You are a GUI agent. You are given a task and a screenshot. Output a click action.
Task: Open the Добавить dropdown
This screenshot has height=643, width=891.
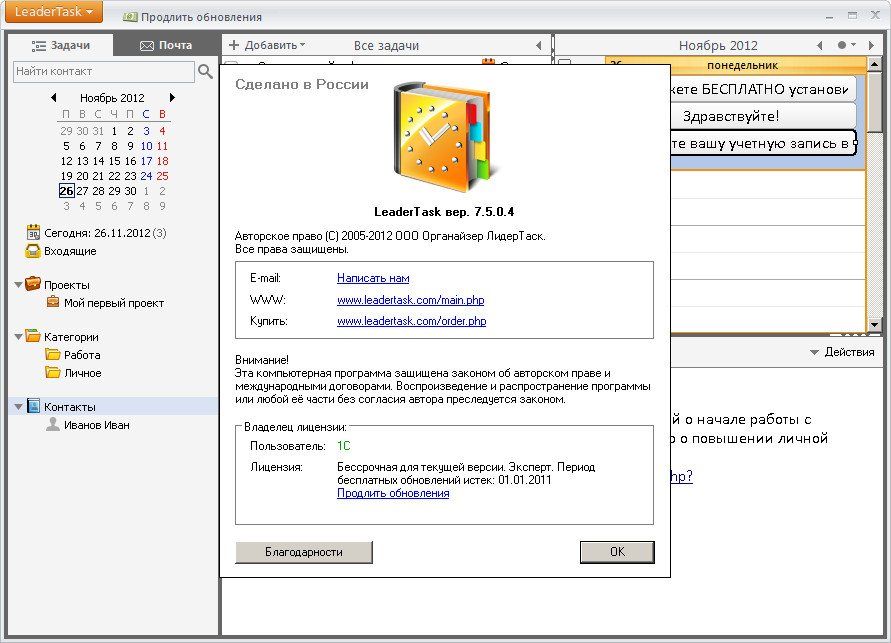(x=267, y=45)
